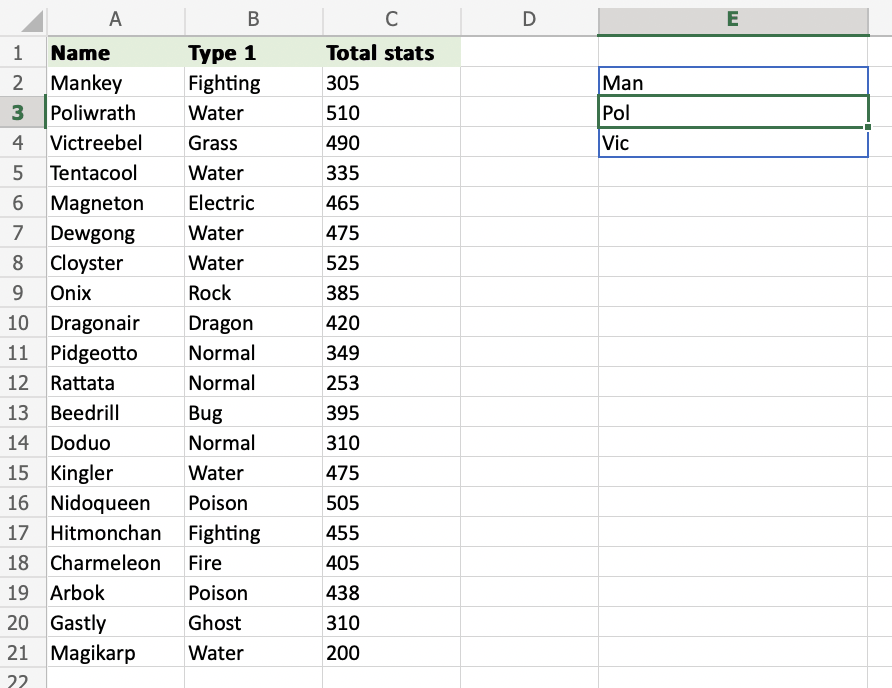Click the "Hitmonchan" name cell
The width and height of the screenshot is (892, 688).
click(115, 533)
